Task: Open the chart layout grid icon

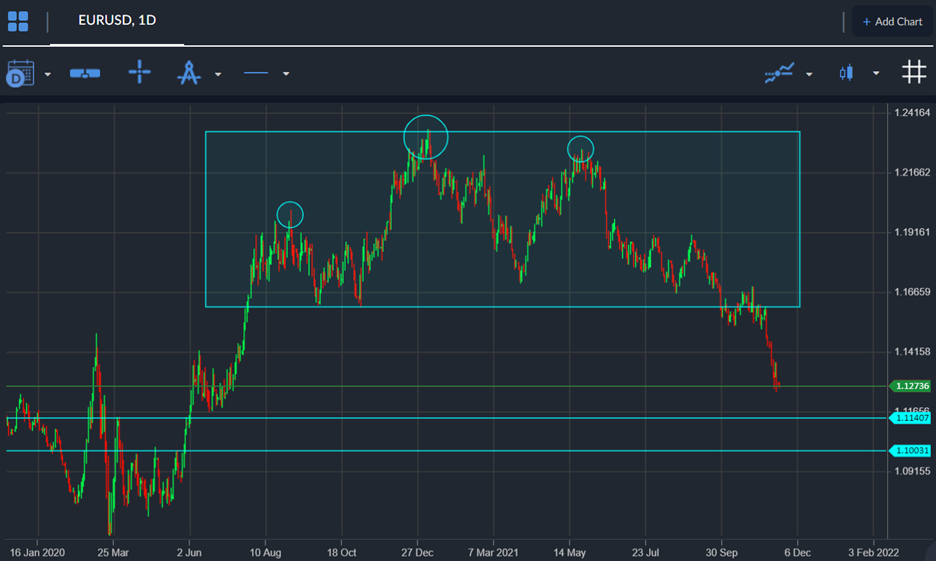Action: point(18,21)
